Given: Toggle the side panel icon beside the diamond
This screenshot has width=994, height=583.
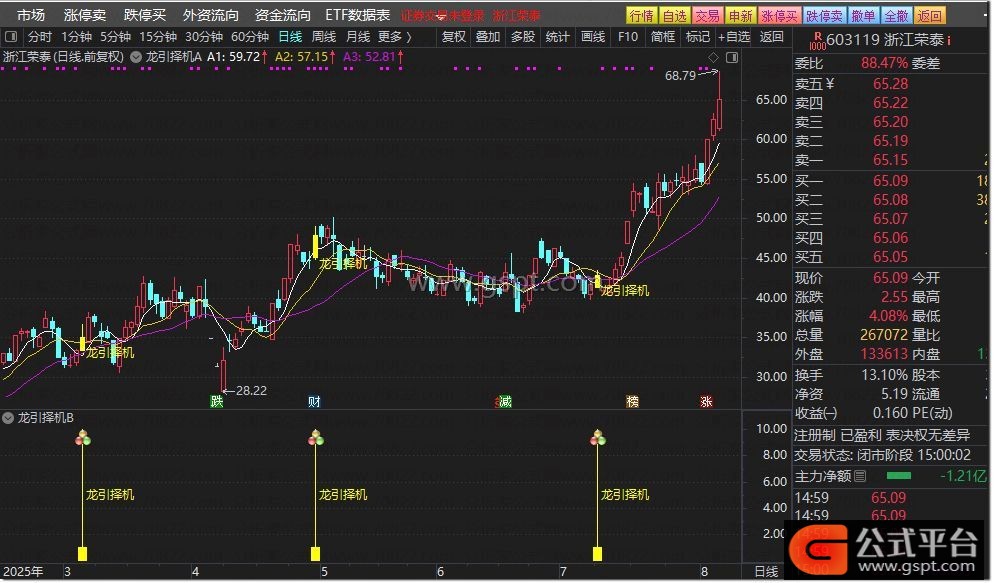Looking at the screenshot, I should [x=732, y=58].
